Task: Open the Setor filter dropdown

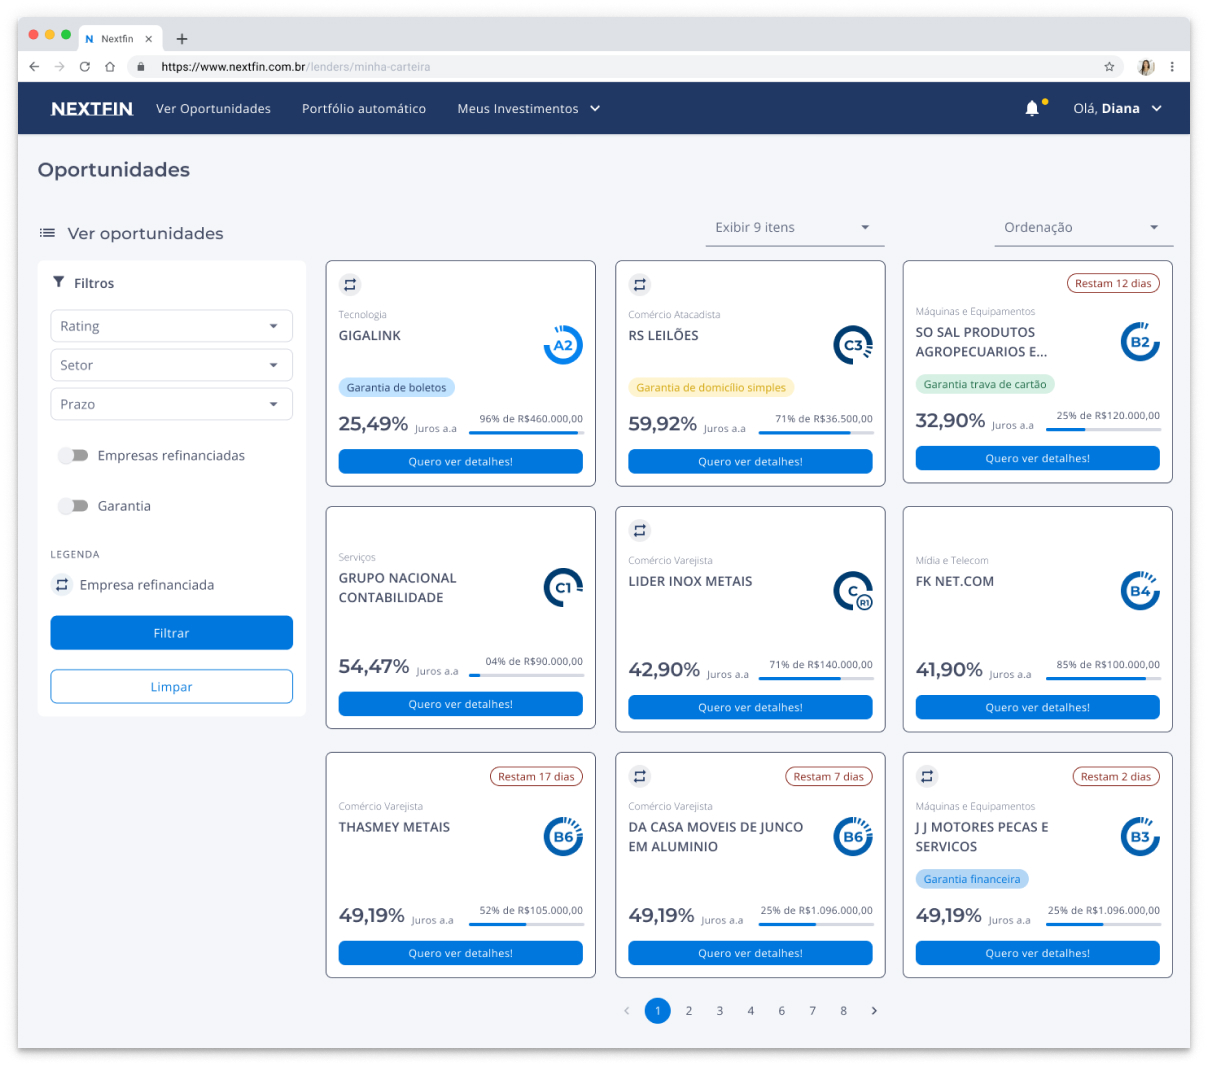Action: [x=171, y=365]
